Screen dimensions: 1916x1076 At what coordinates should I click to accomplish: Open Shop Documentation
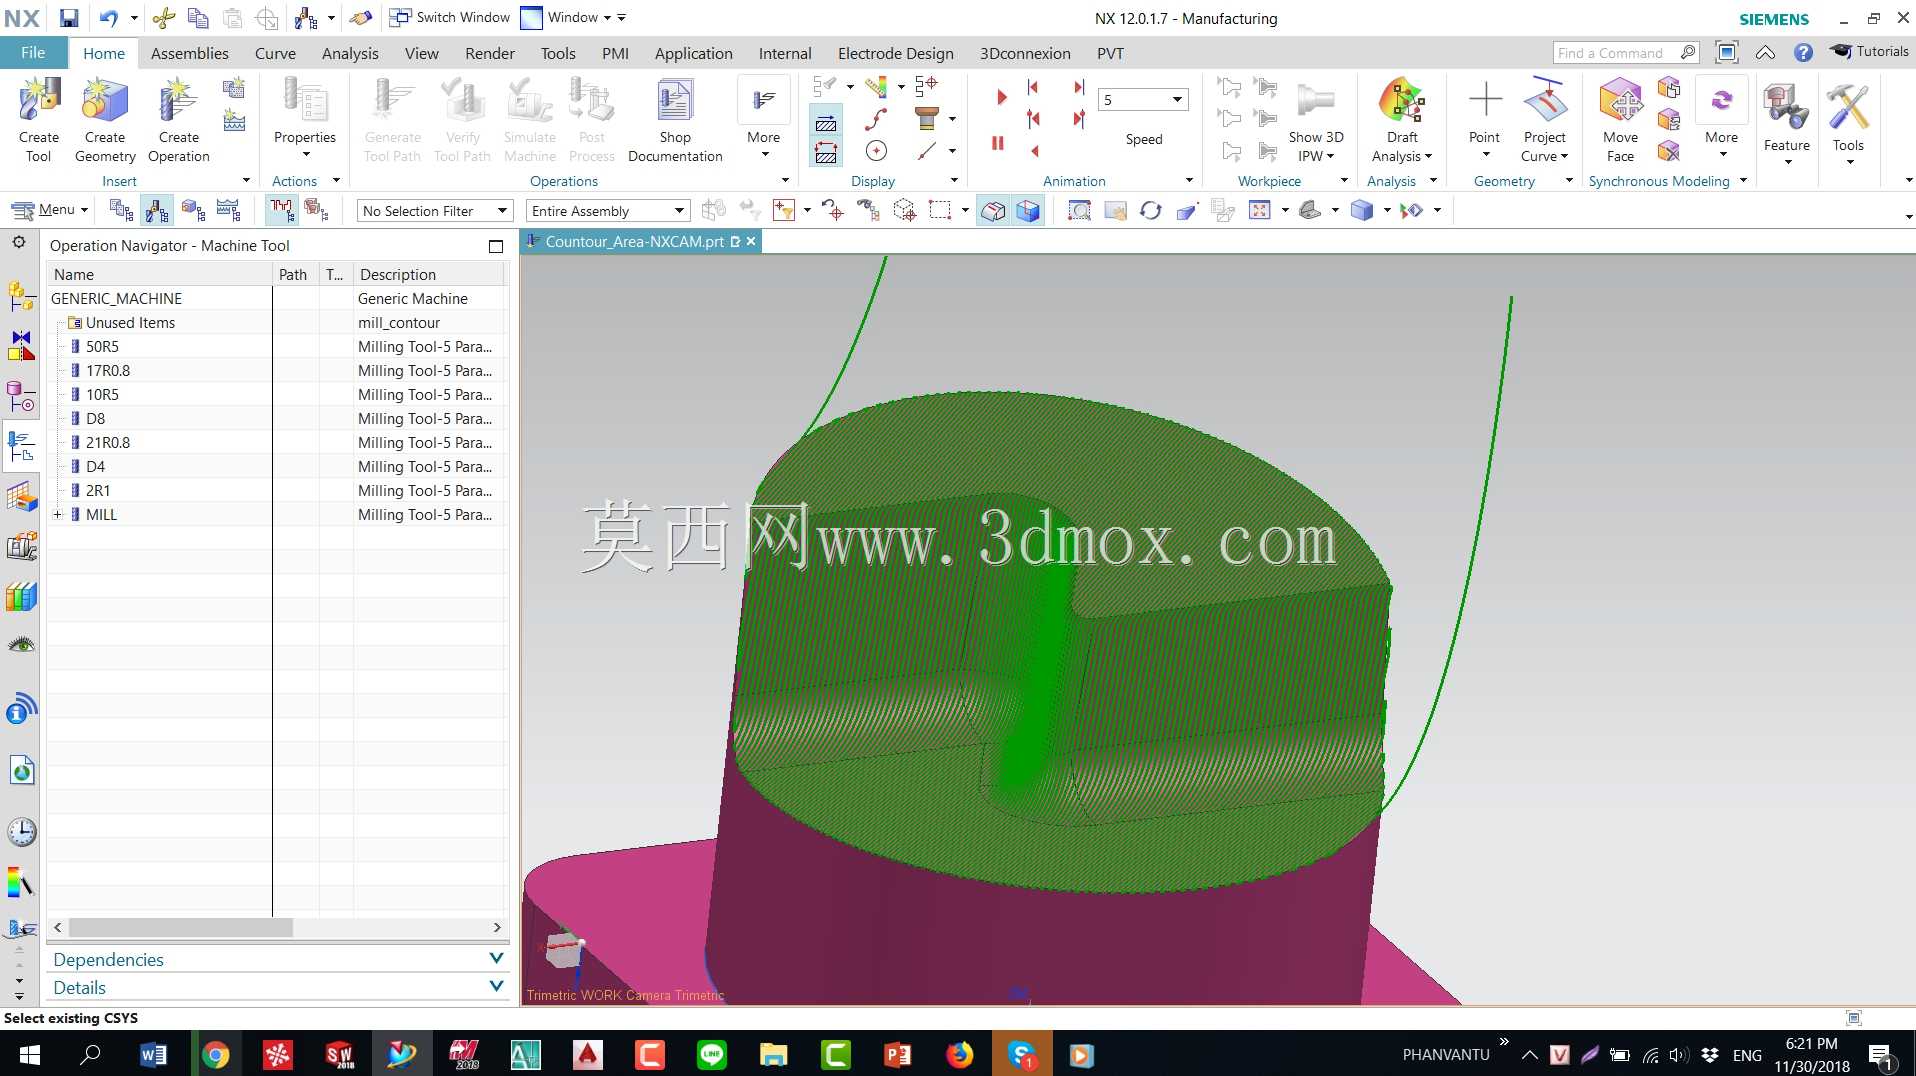pos(675,120)
